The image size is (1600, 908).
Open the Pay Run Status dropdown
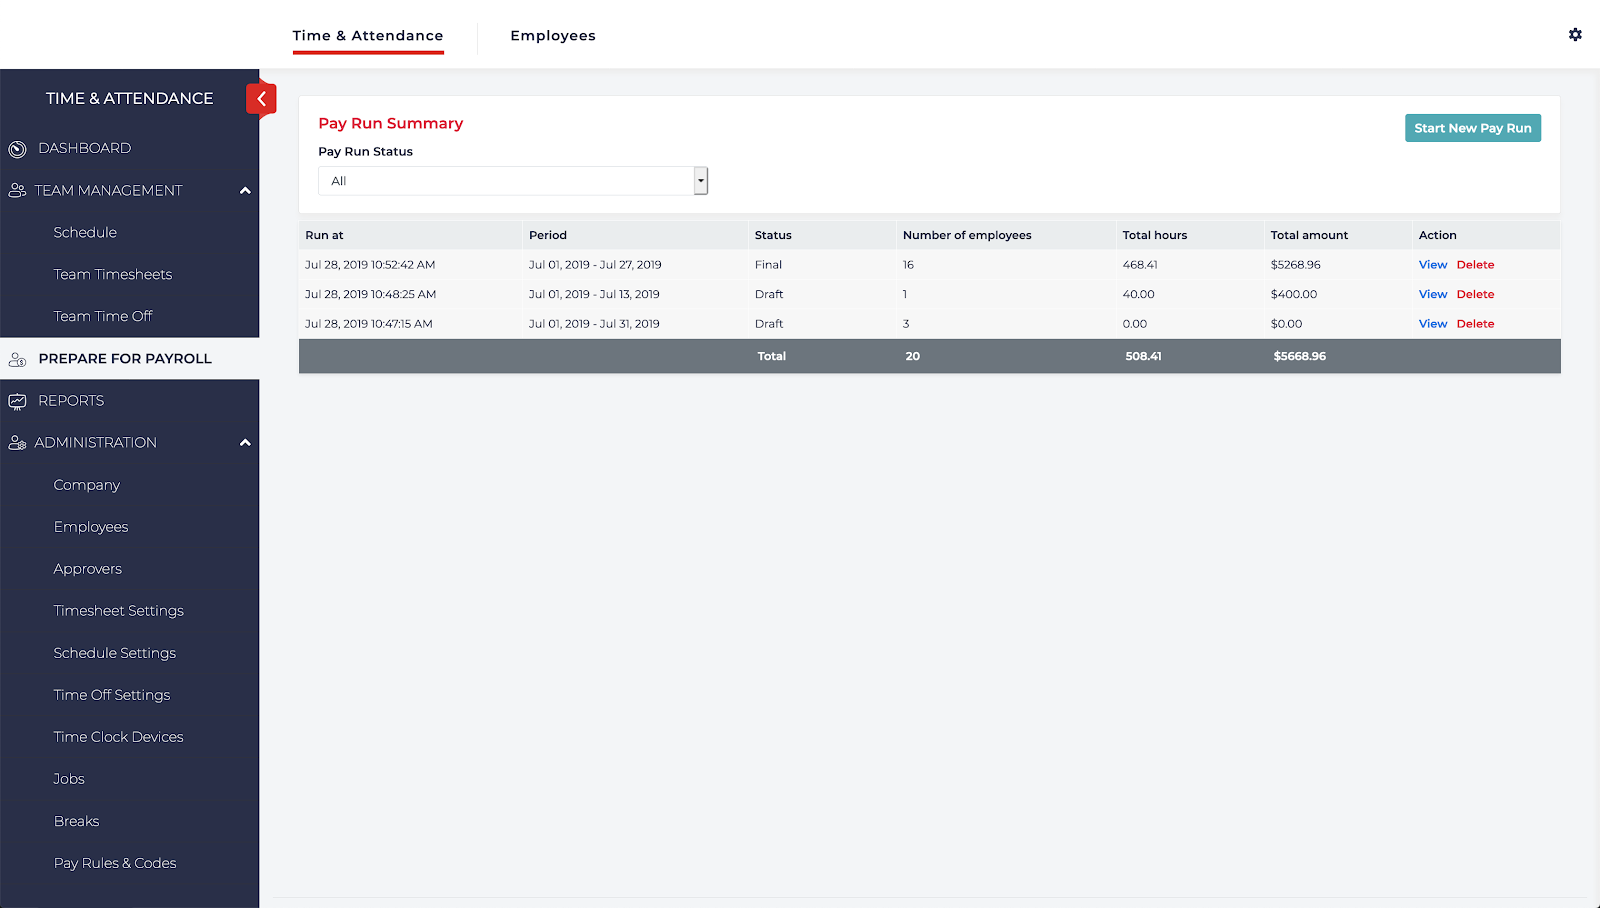[512, 181]
